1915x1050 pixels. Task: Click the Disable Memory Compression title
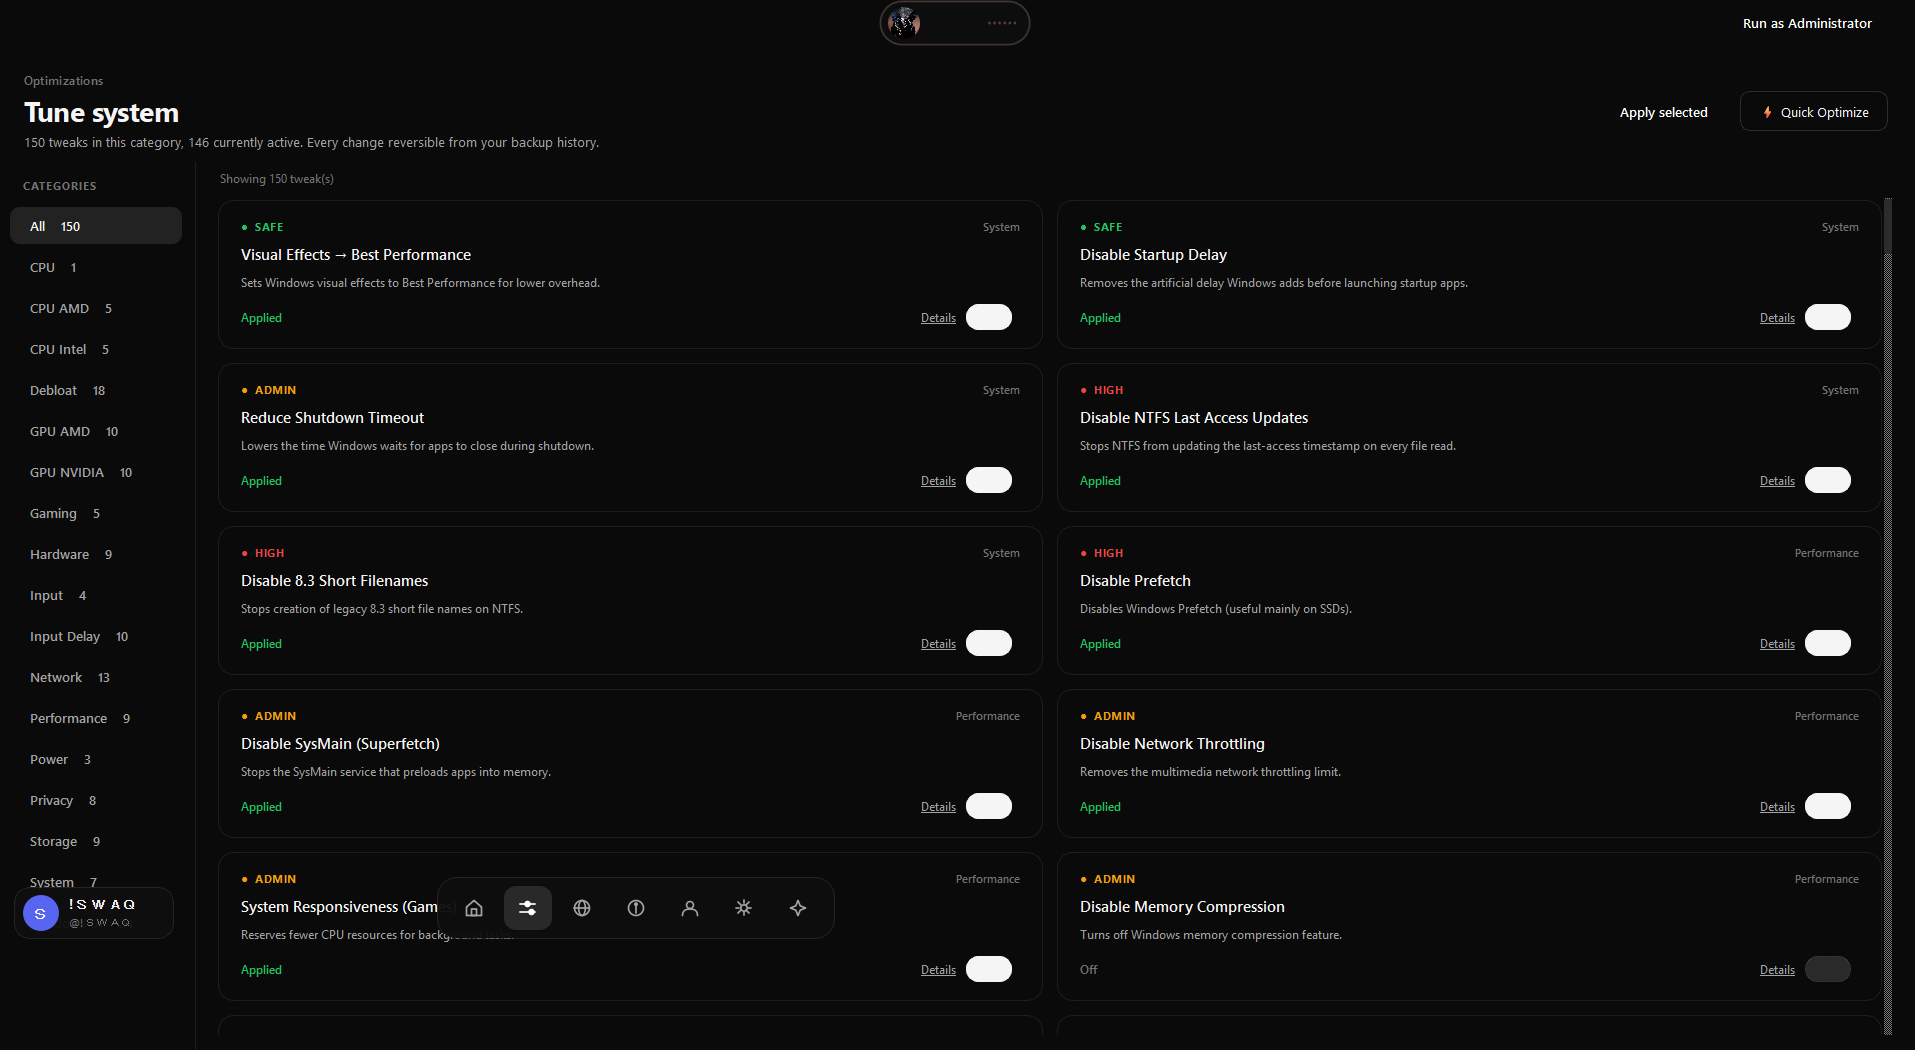tap(1182, 907)
